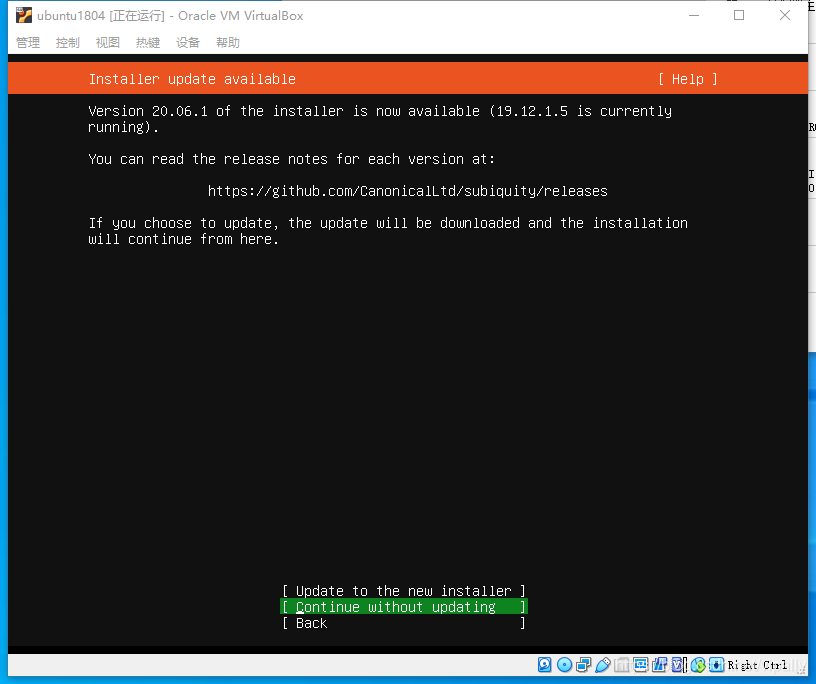Open the installer Help button
Viewport: 816px width, 684px height.
[x=687, y=79]
